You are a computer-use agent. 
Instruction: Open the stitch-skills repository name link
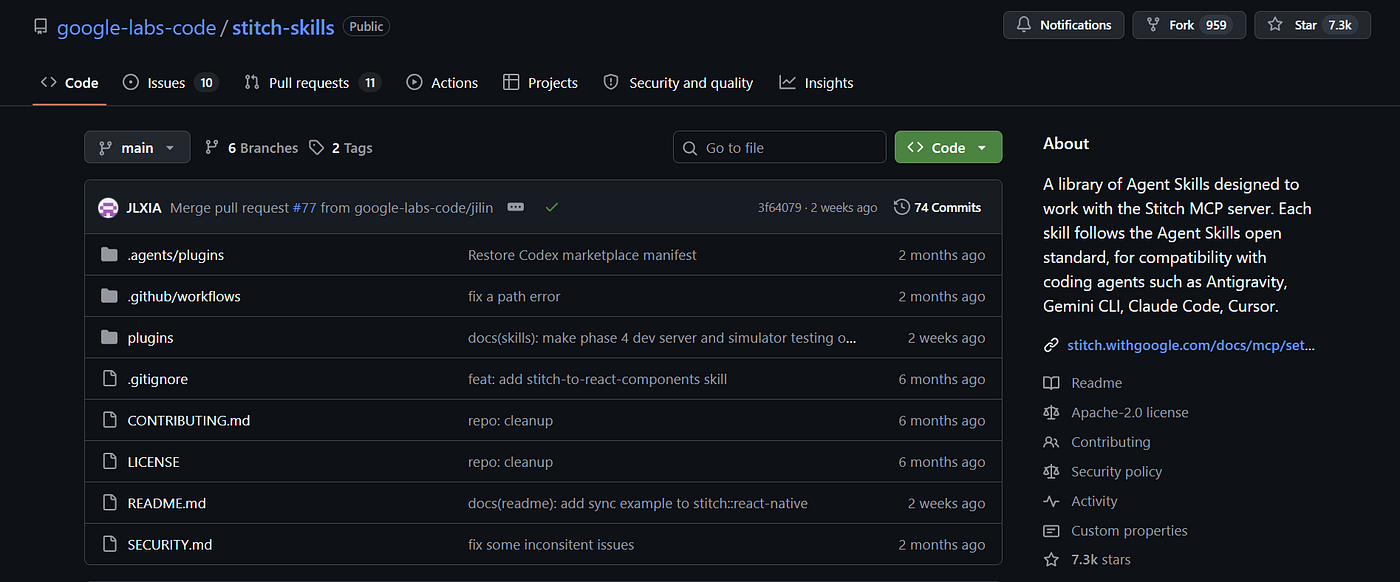283,27
